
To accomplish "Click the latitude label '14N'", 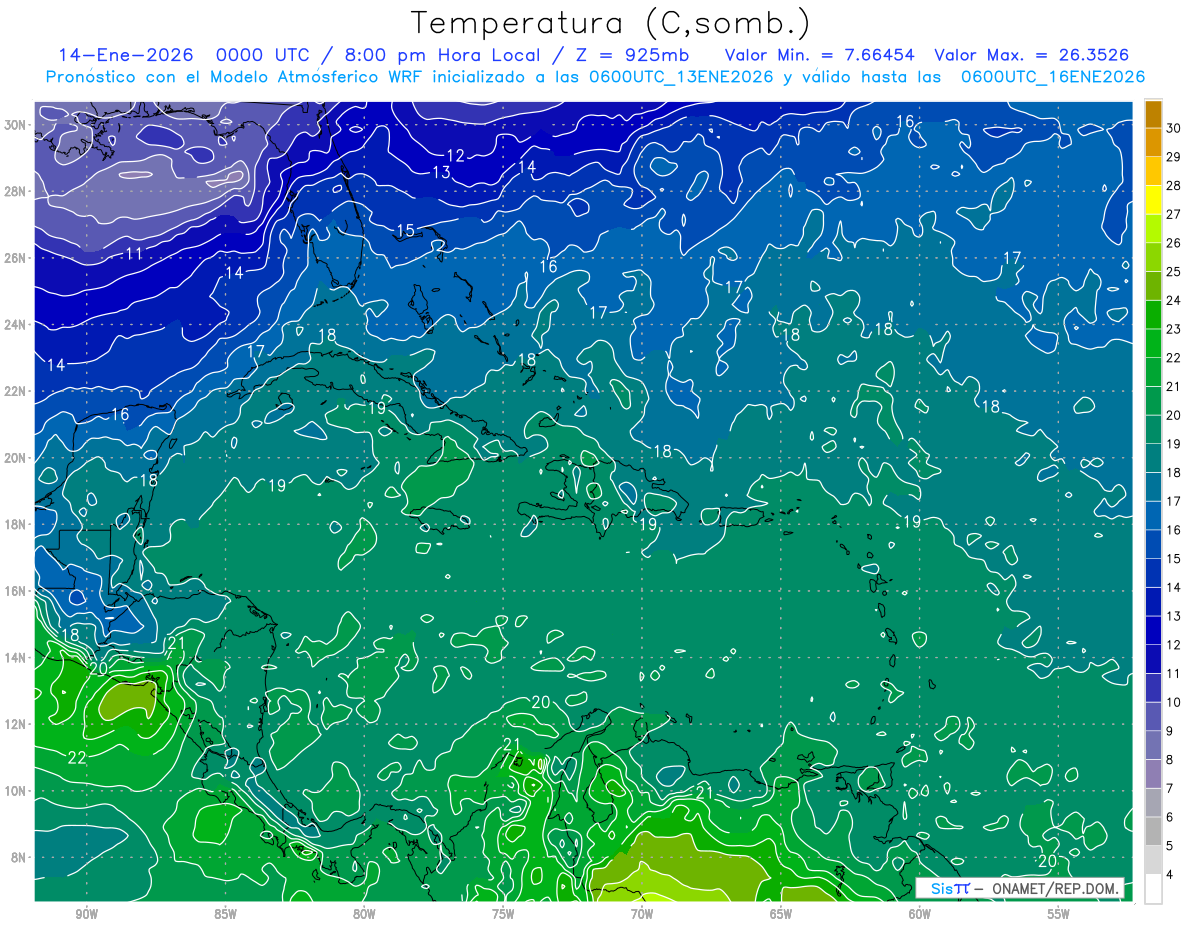I will click(16, 658).
